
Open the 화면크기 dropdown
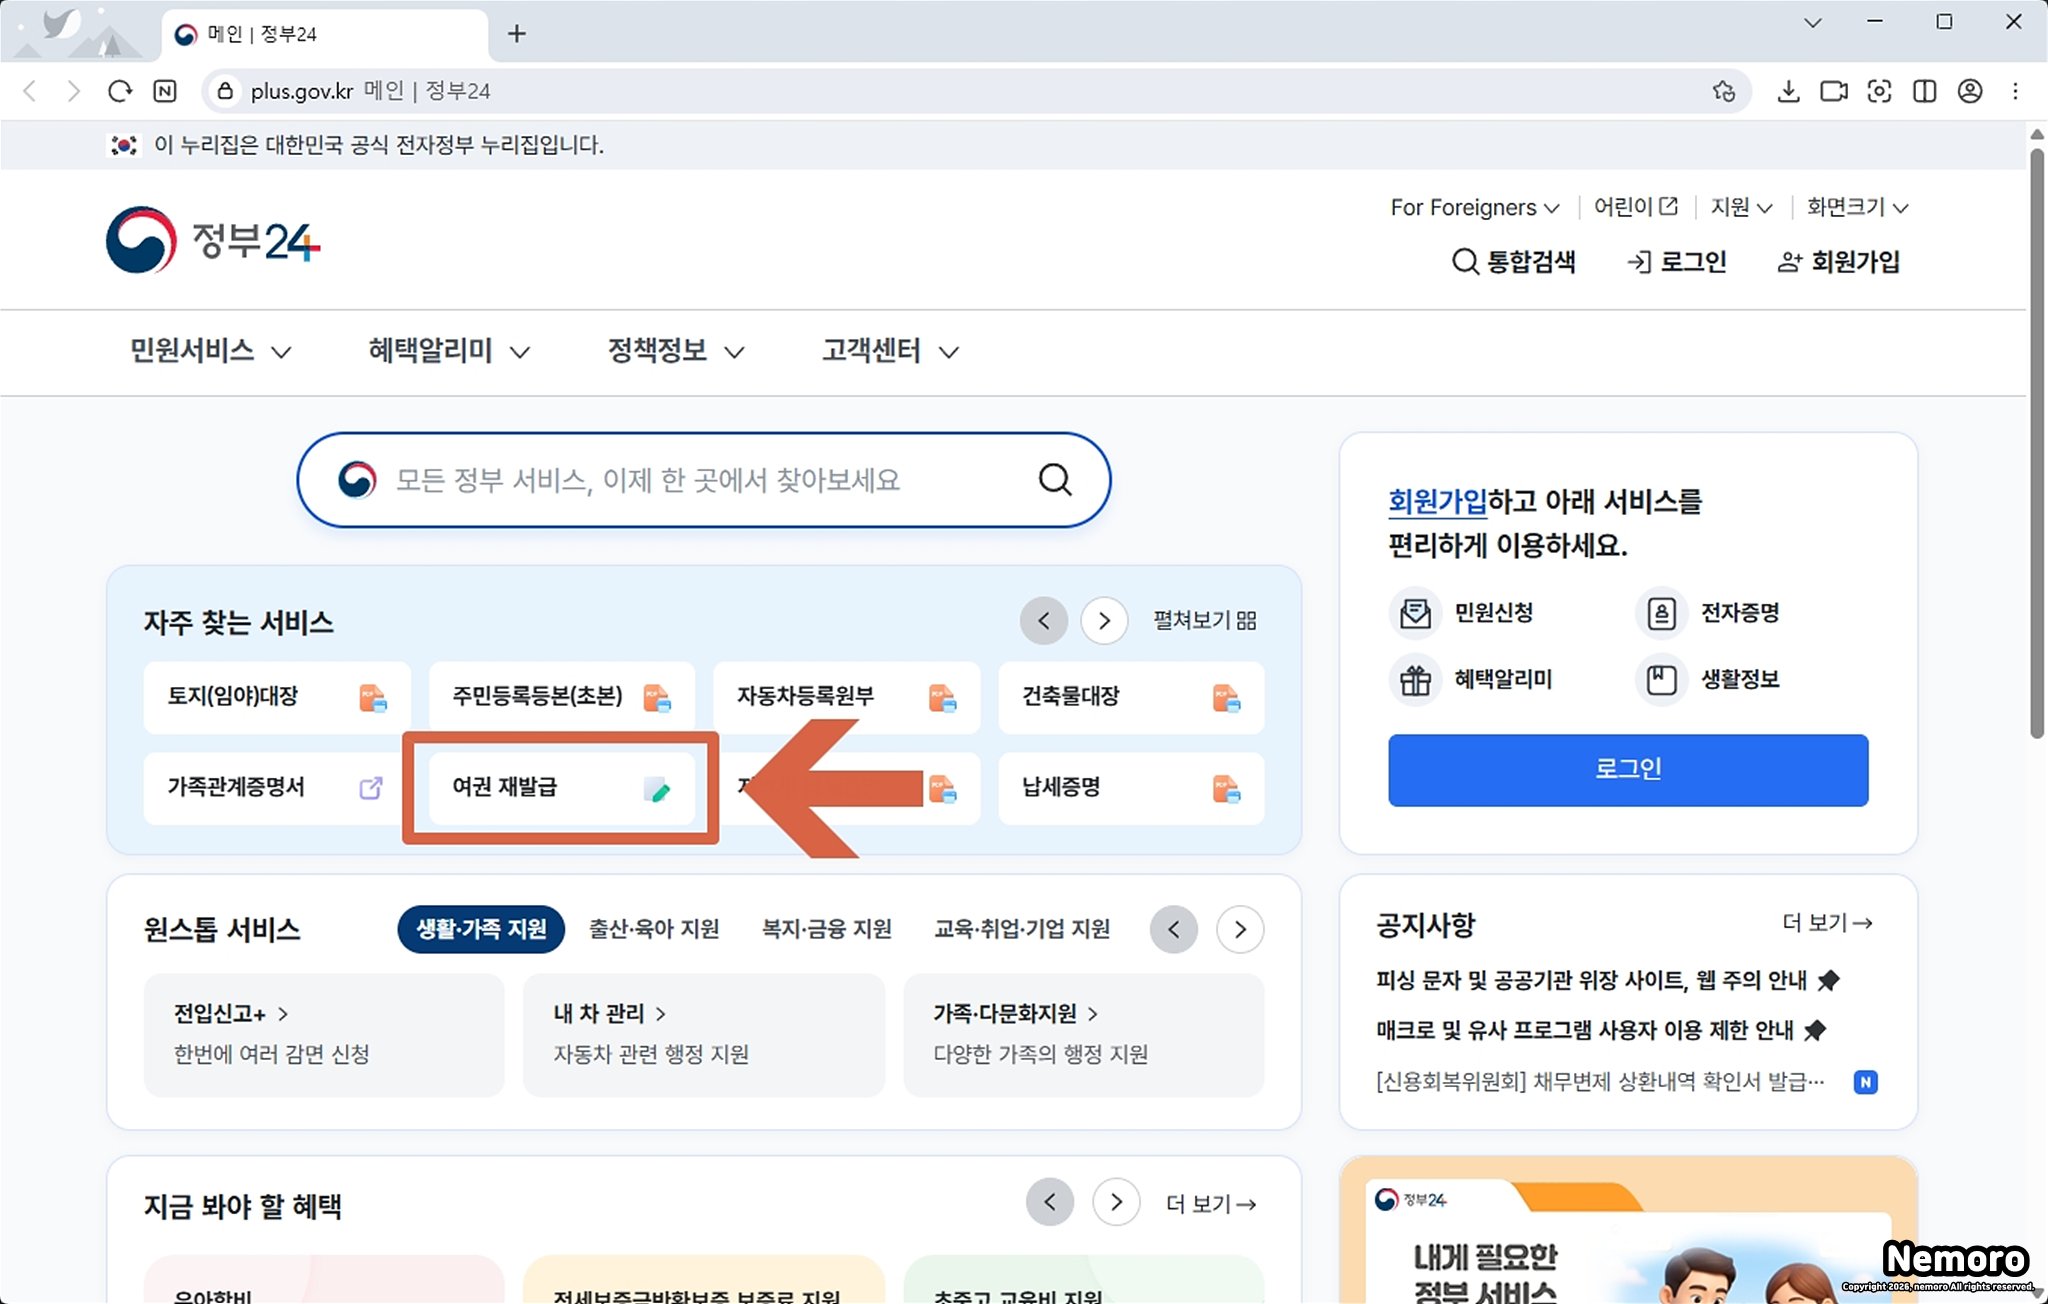[1857, 207]
